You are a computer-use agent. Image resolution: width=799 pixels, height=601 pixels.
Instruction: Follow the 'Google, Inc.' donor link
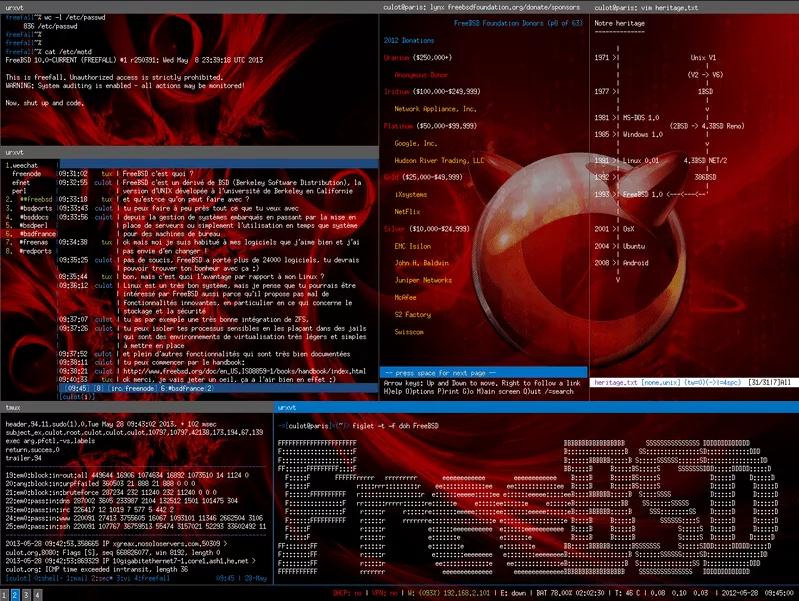[x=415, y=143]
